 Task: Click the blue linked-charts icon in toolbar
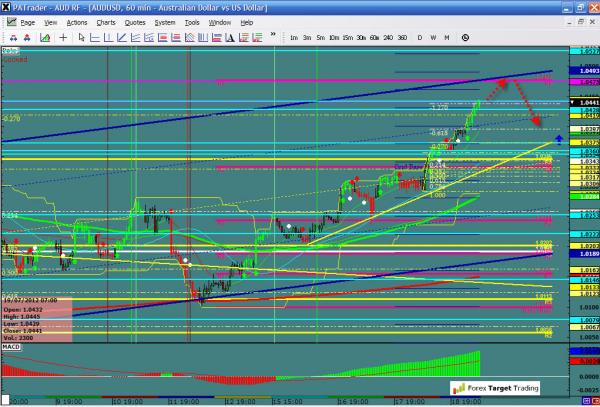[13, 38]
